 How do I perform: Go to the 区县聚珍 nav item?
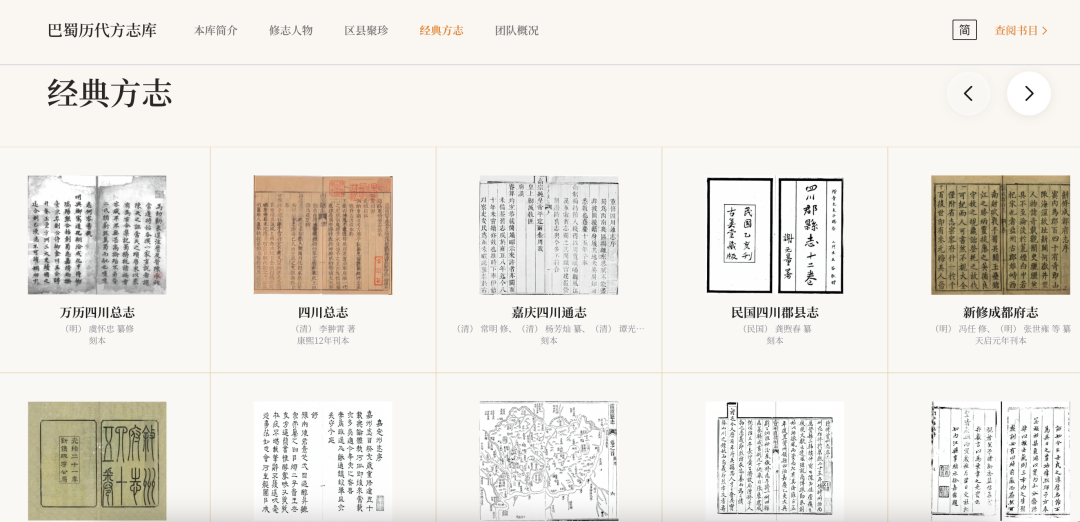(x=366, y=30)
